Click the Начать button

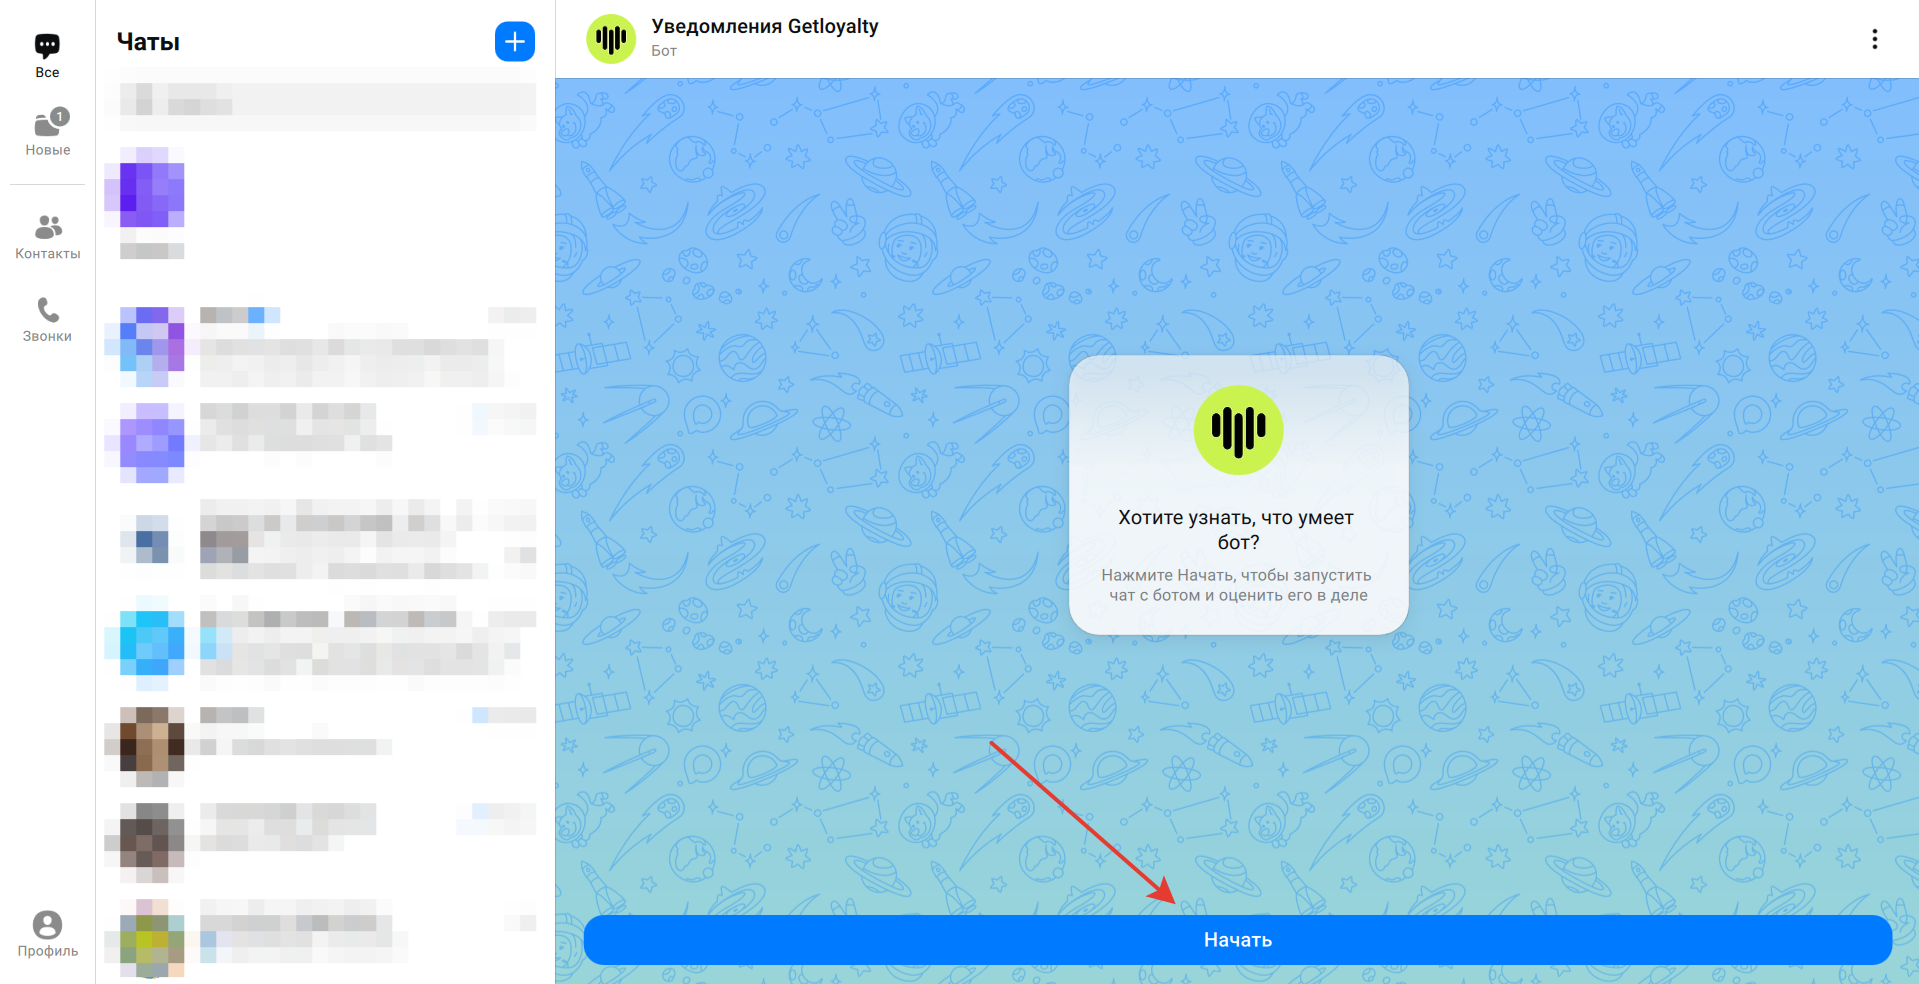point(1237,940)
